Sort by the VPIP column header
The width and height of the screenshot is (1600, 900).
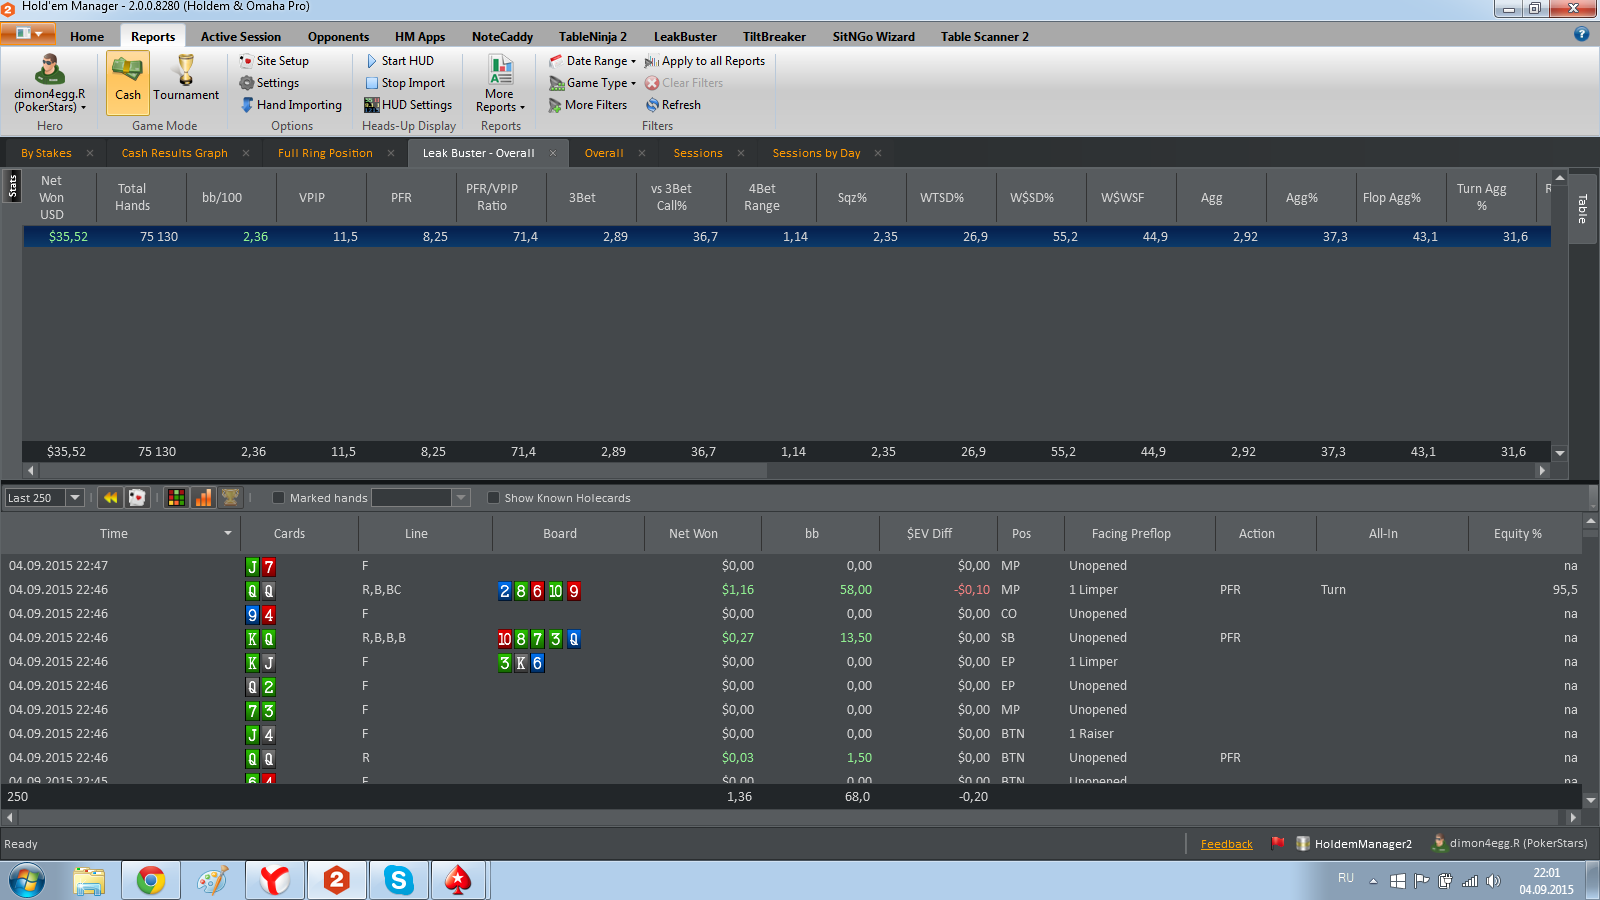point(312,197)
